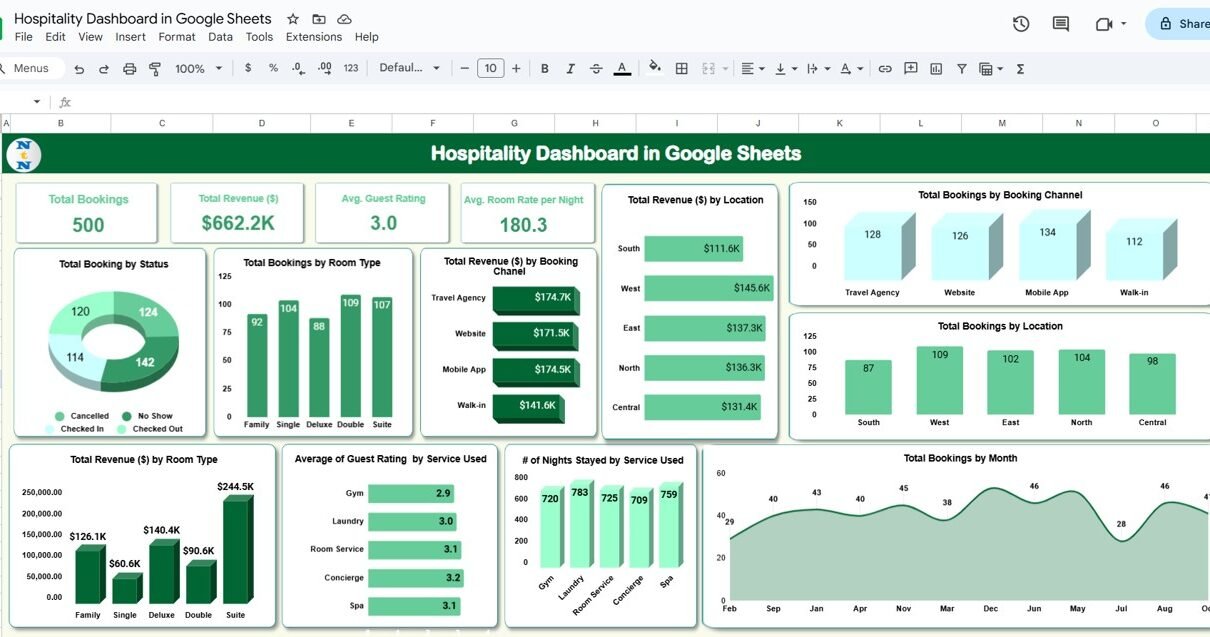Insert a chart
The image size is (1210, 637).
click(936, 69)
